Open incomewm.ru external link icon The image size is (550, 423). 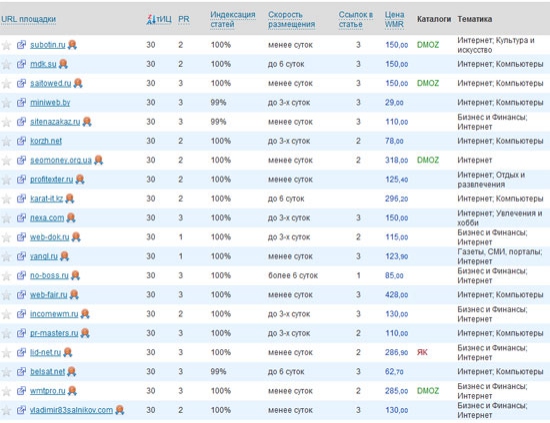[21, 314]
